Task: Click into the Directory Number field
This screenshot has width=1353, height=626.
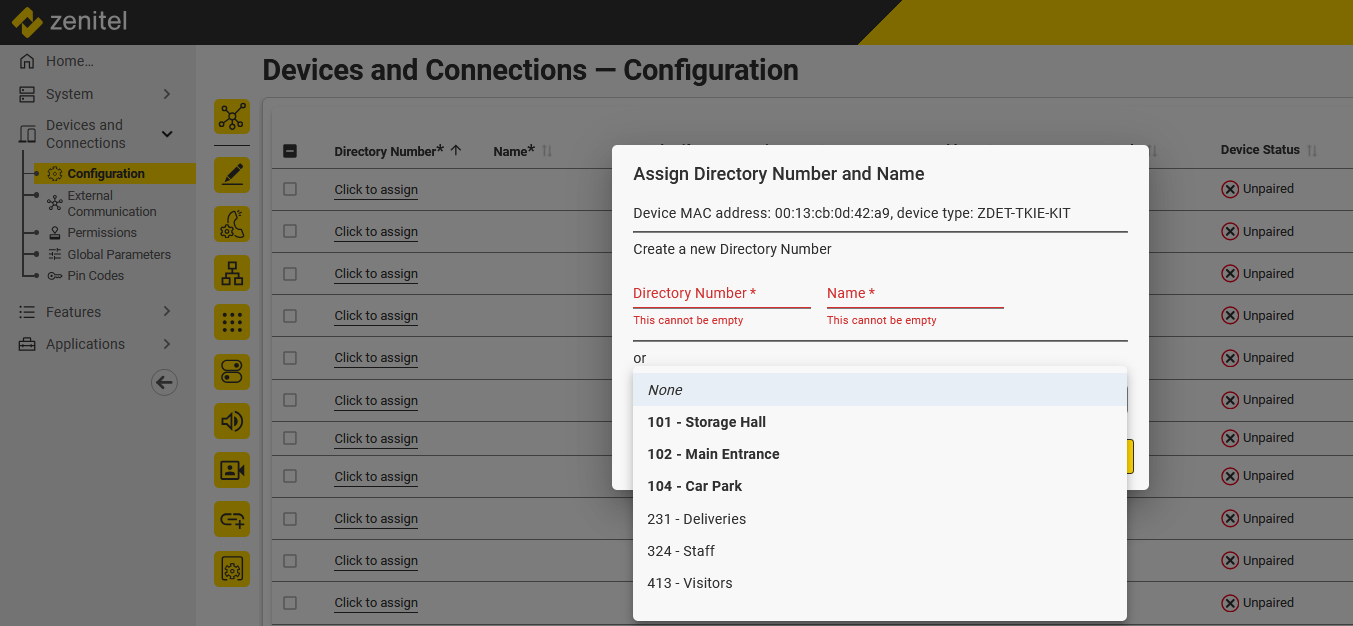Action: 721,294
